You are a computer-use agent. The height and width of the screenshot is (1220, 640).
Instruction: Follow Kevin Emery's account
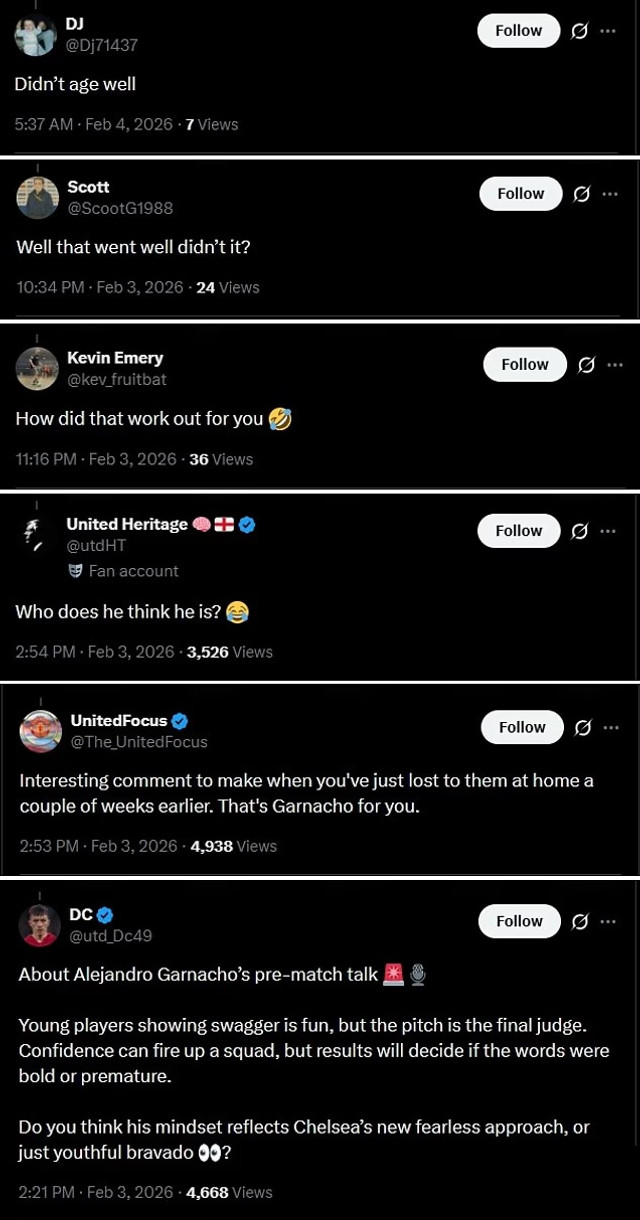pyautogui.click(x=525, y=365)
